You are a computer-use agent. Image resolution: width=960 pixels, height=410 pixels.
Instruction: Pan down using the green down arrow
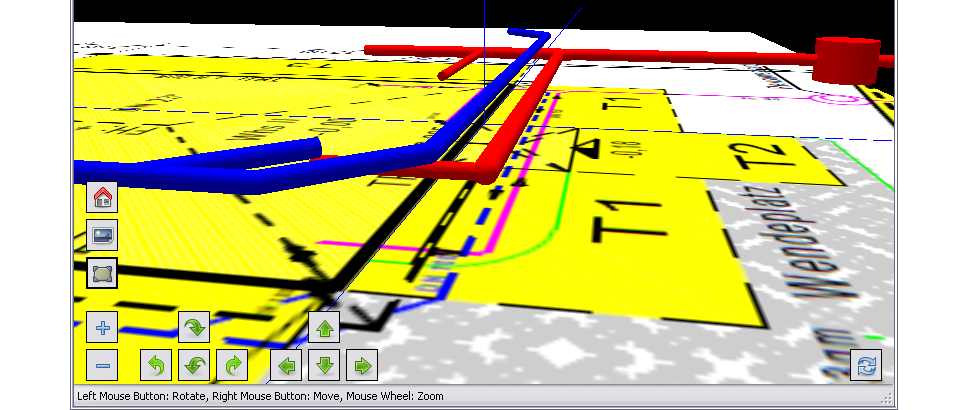coord(324,365)
